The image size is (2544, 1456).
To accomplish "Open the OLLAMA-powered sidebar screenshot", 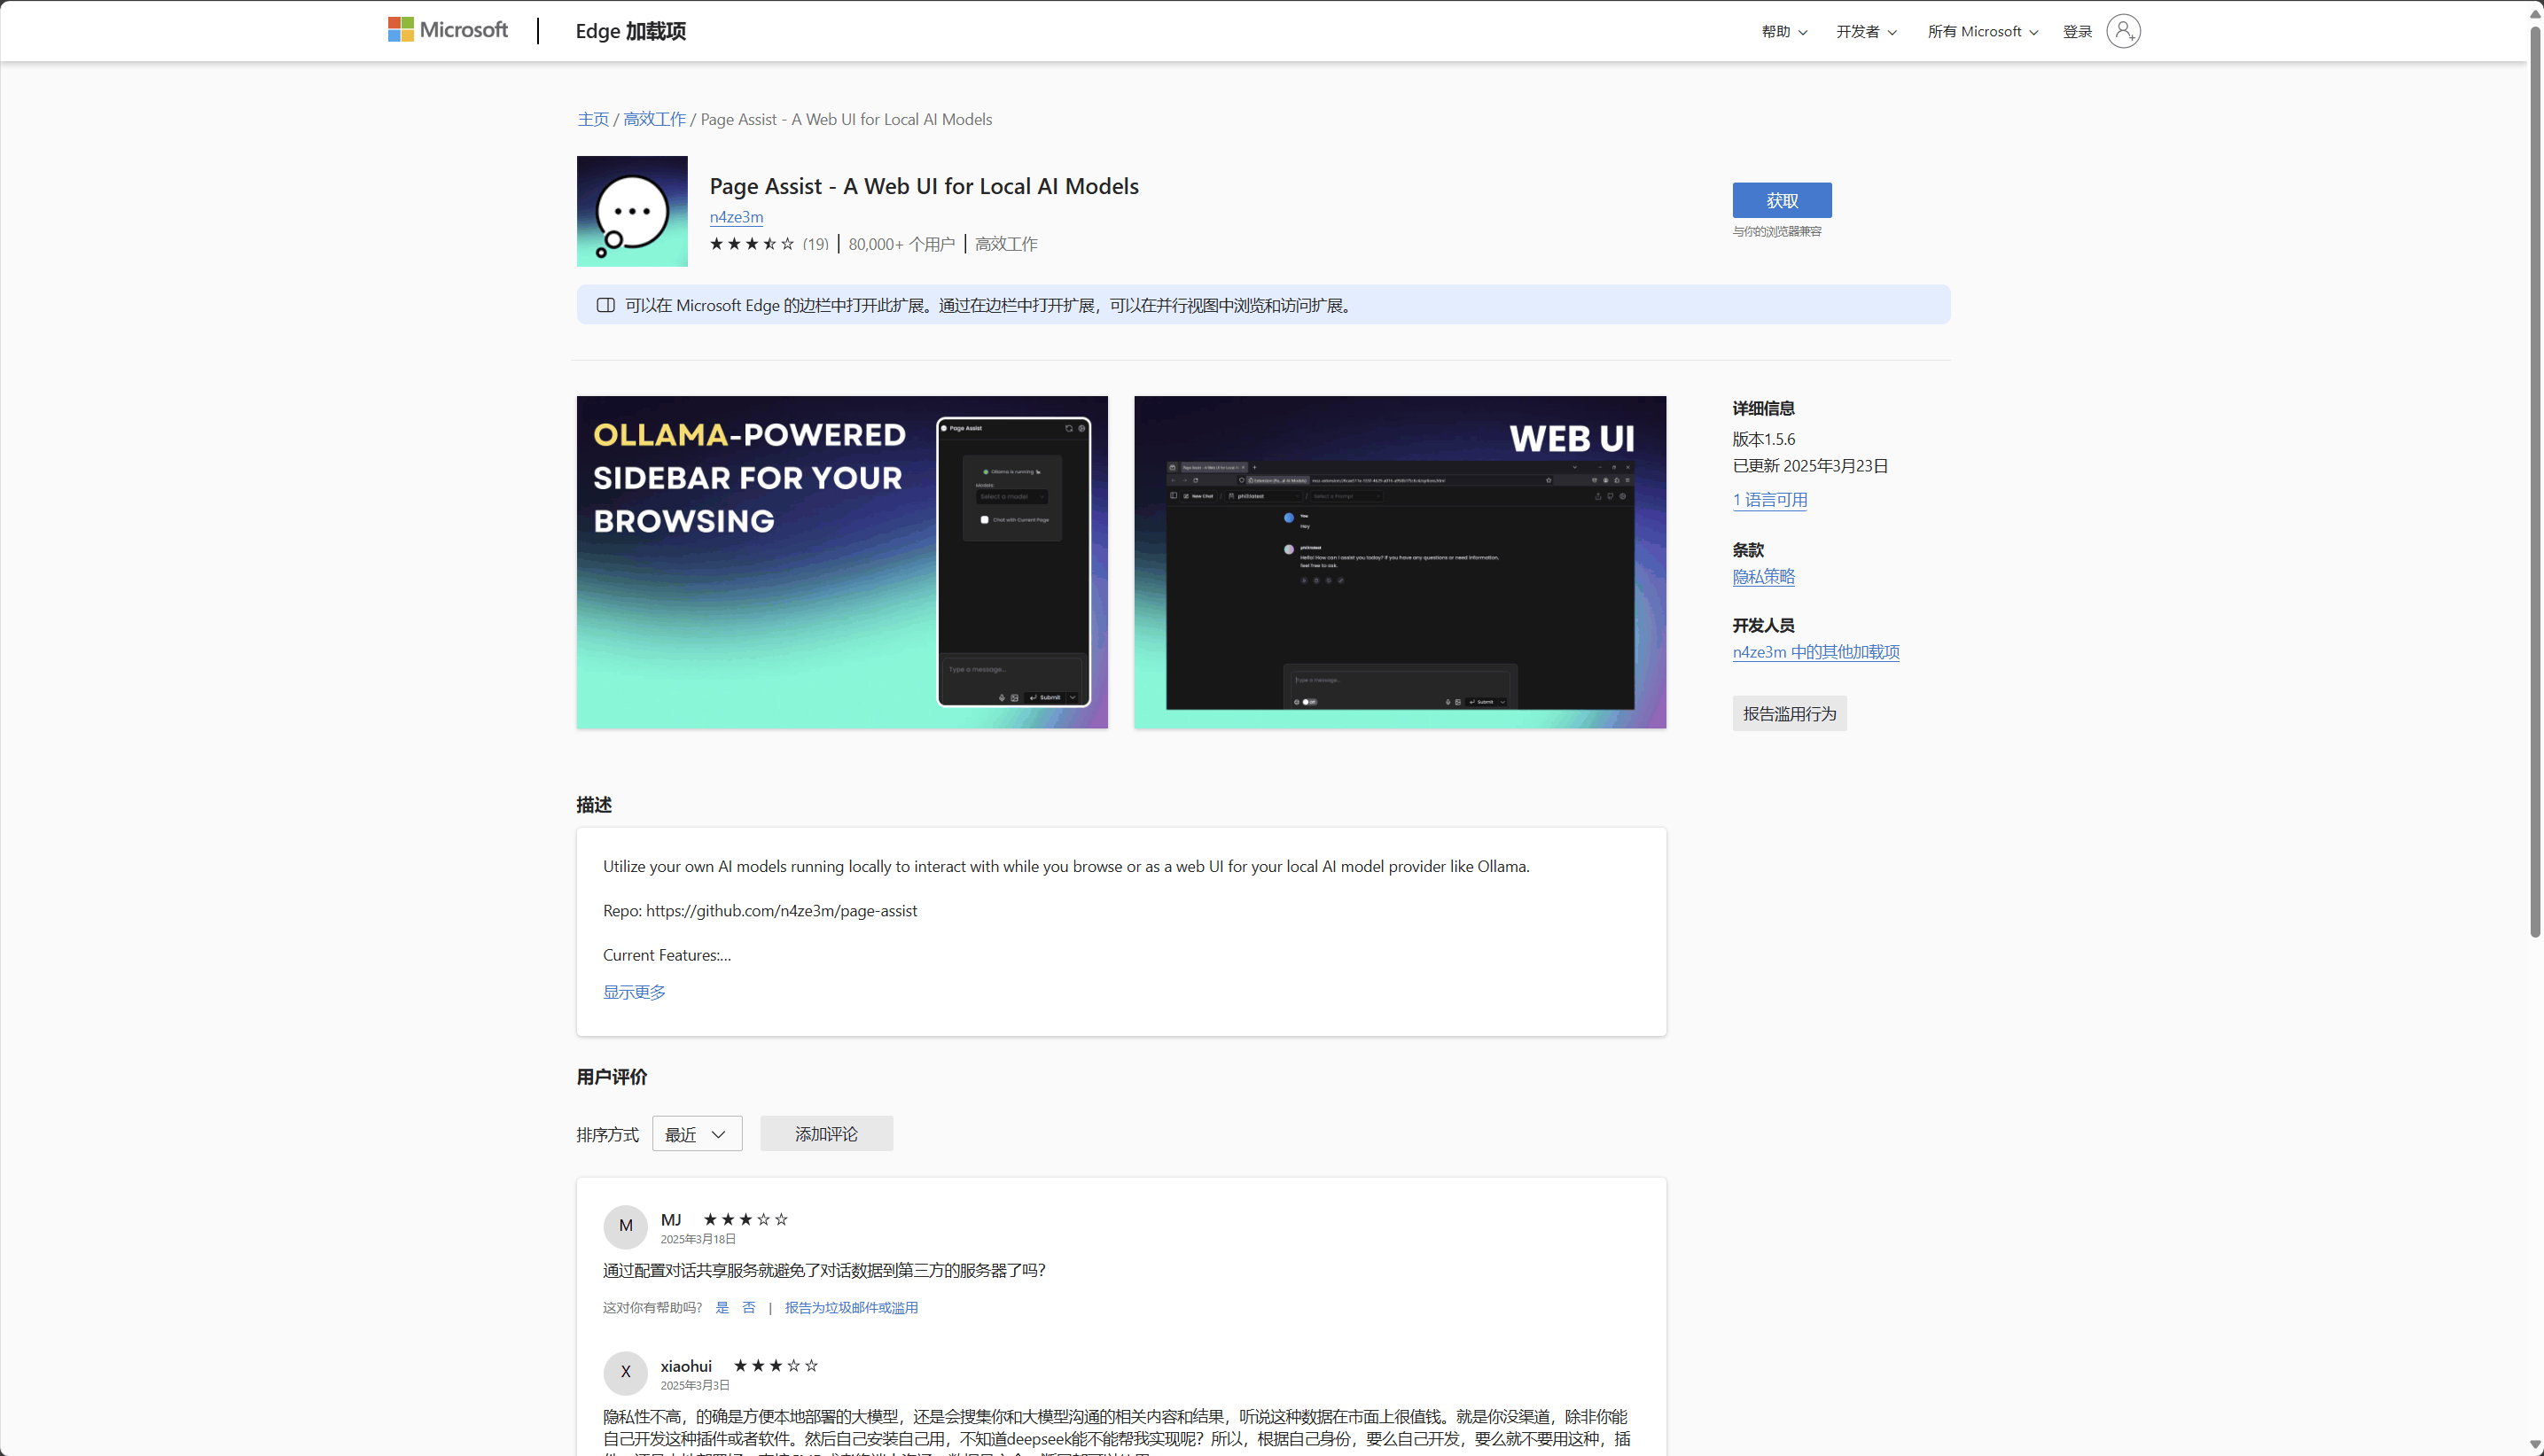I will coord(842,562).
